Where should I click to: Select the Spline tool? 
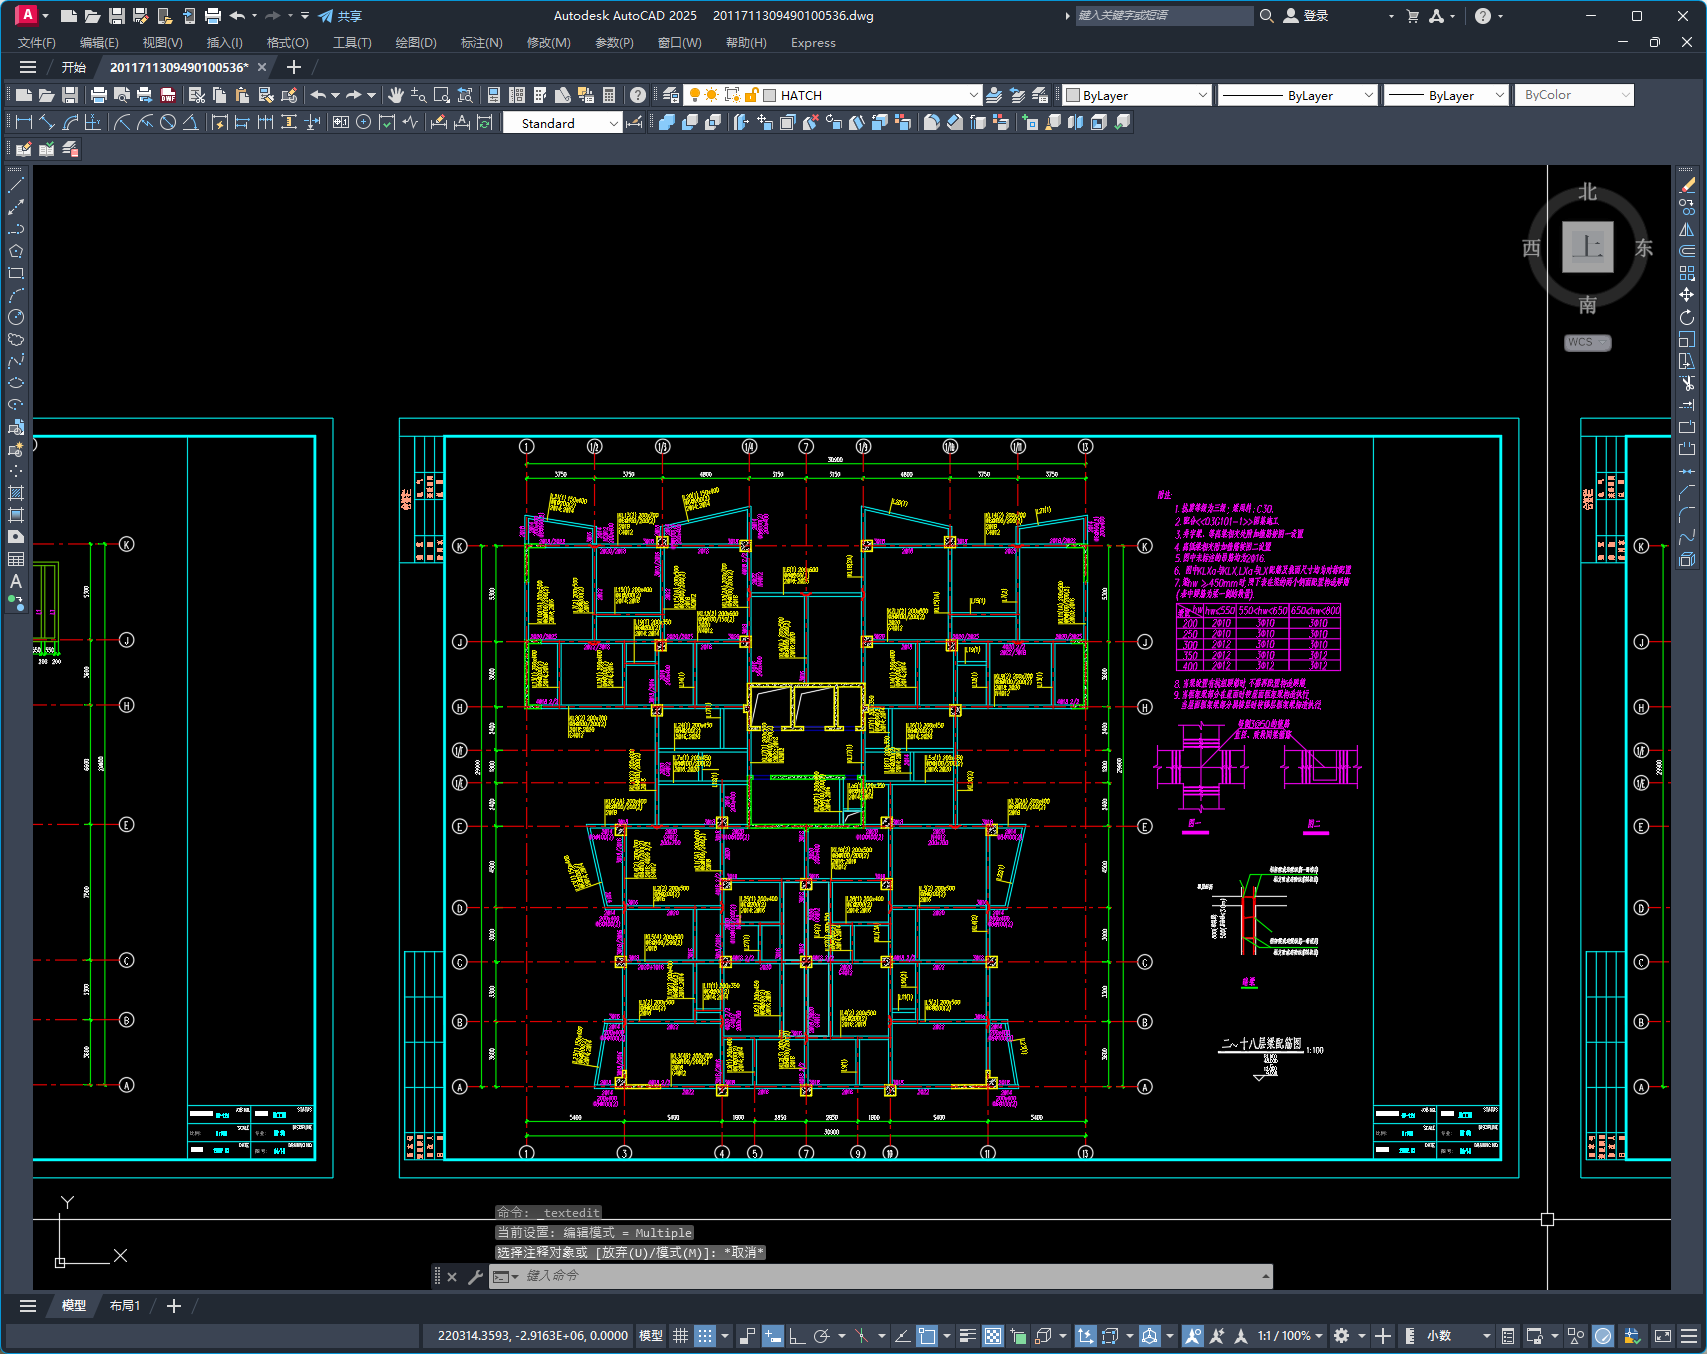pos(16,361)
